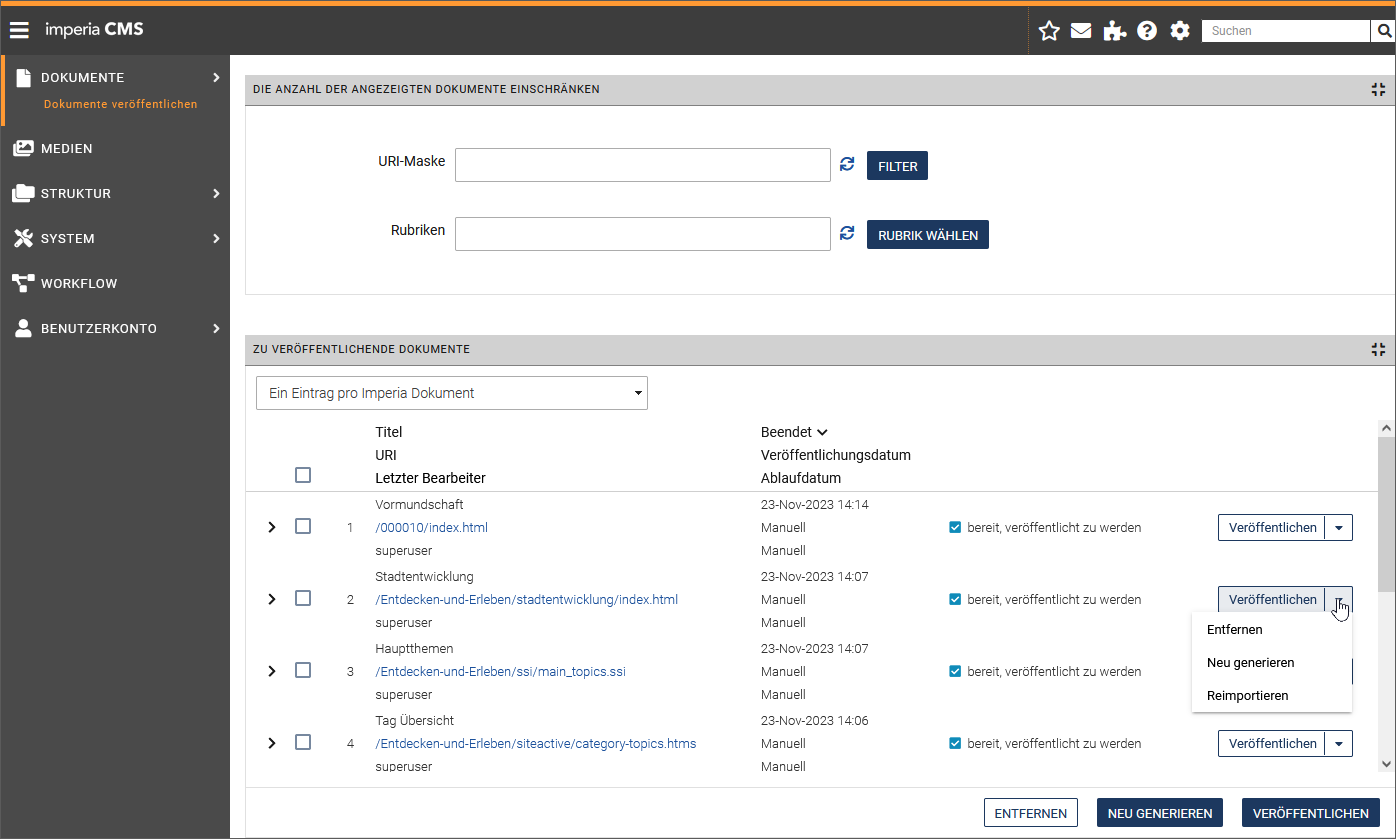Expand the Stadtentwicklung row details

272,599
